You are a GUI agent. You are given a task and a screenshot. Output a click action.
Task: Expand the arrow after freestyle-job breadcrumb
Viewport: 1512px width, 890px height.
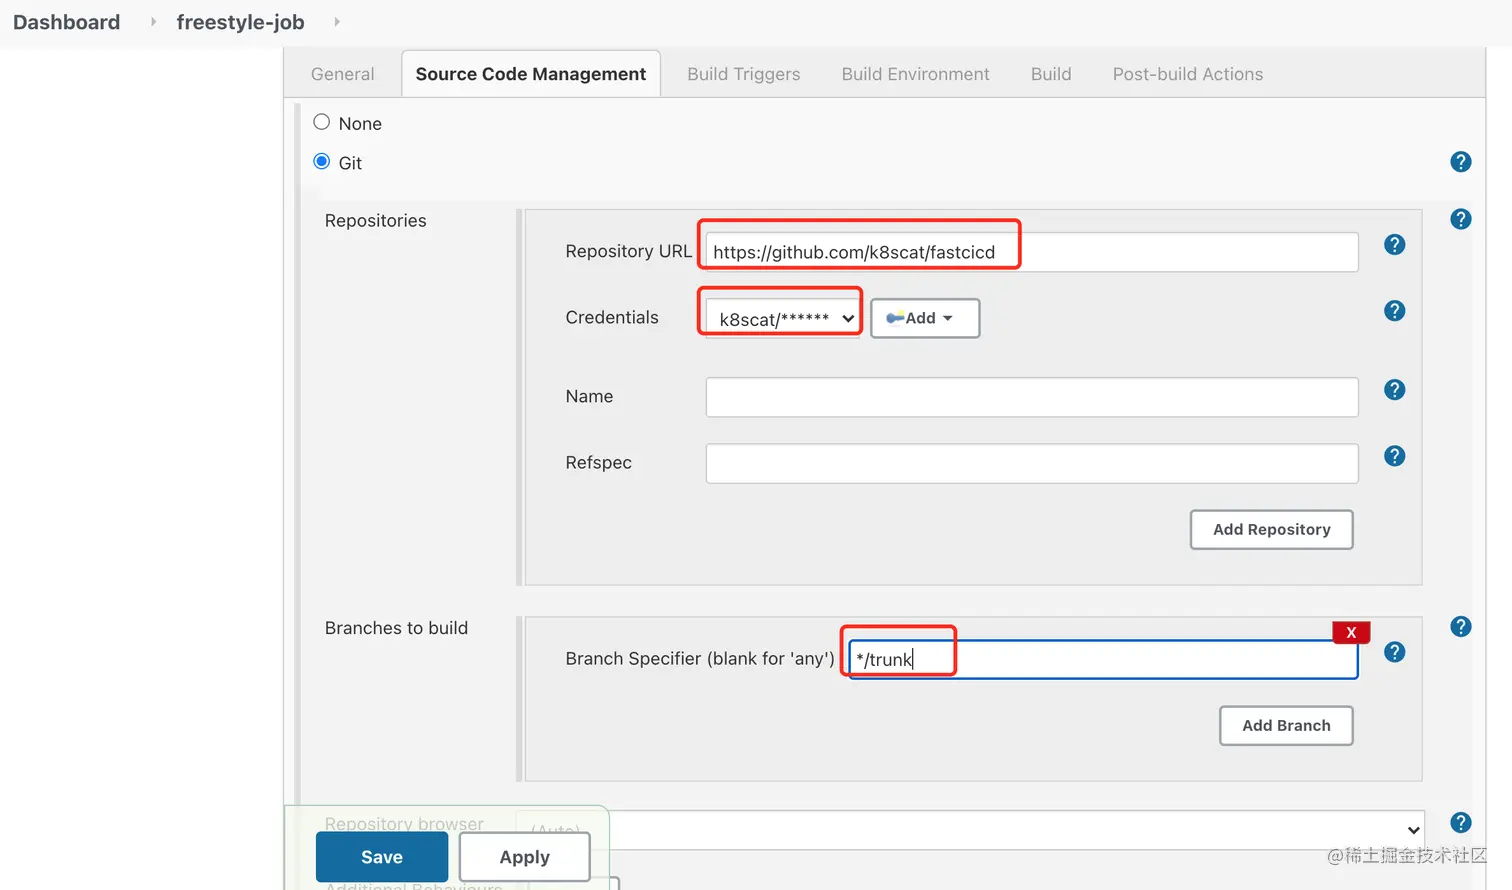tap(337, 22)
